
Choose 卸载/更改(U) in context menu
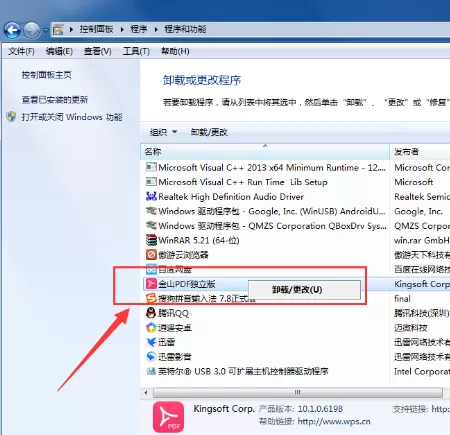point(304,290)
